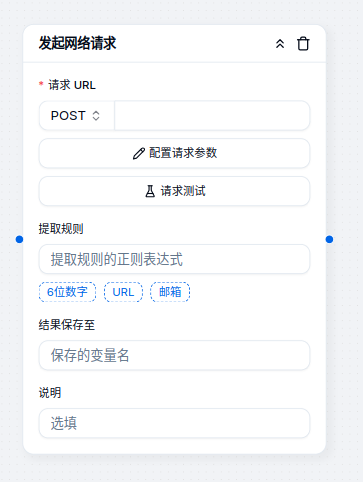Click the pencil icon for request parameters

point(139,154)
